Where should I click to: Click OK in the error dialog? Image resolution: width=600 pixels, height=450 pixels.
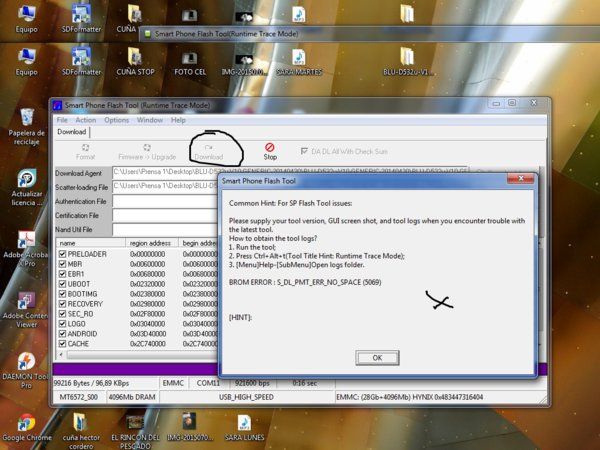377,358
